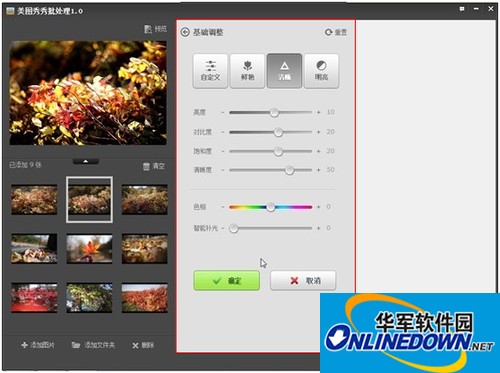Image resolution: width=500 pixels, height=373 pixels.
Task: Confirm changes with the green 确定 button
Action: coord(227,281)
